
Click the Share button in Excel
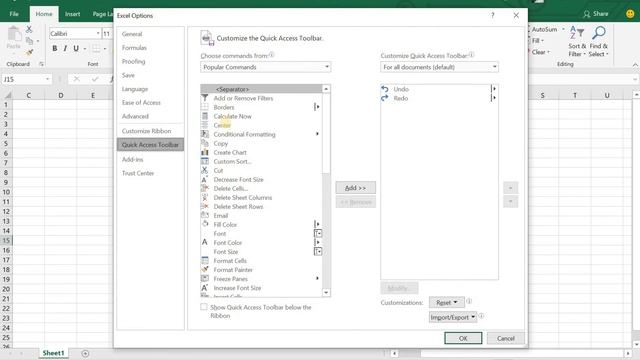click(596, 14)
